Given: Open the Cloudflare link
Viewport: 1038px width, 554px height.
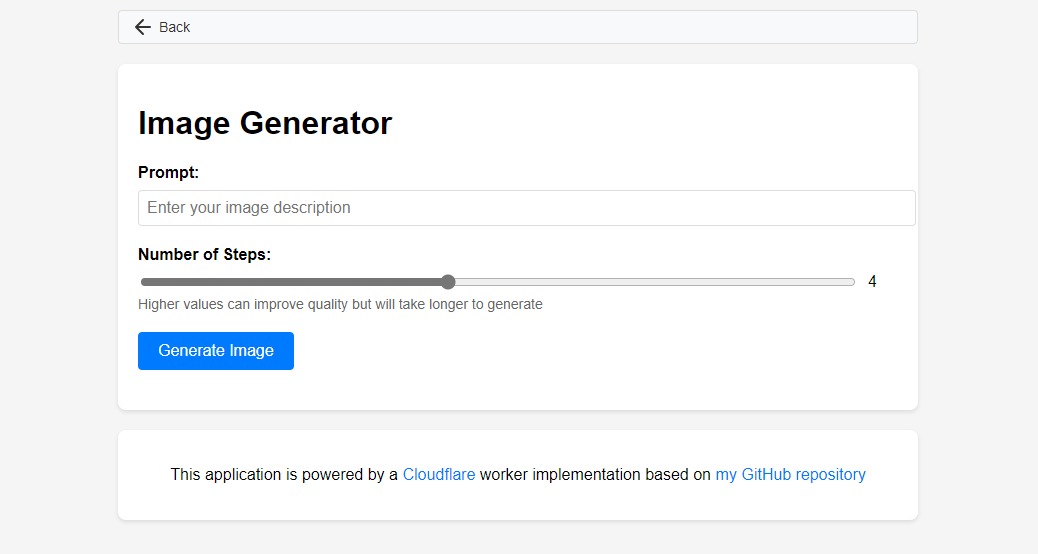Looking at the screenshot, I should coord(438,475).
